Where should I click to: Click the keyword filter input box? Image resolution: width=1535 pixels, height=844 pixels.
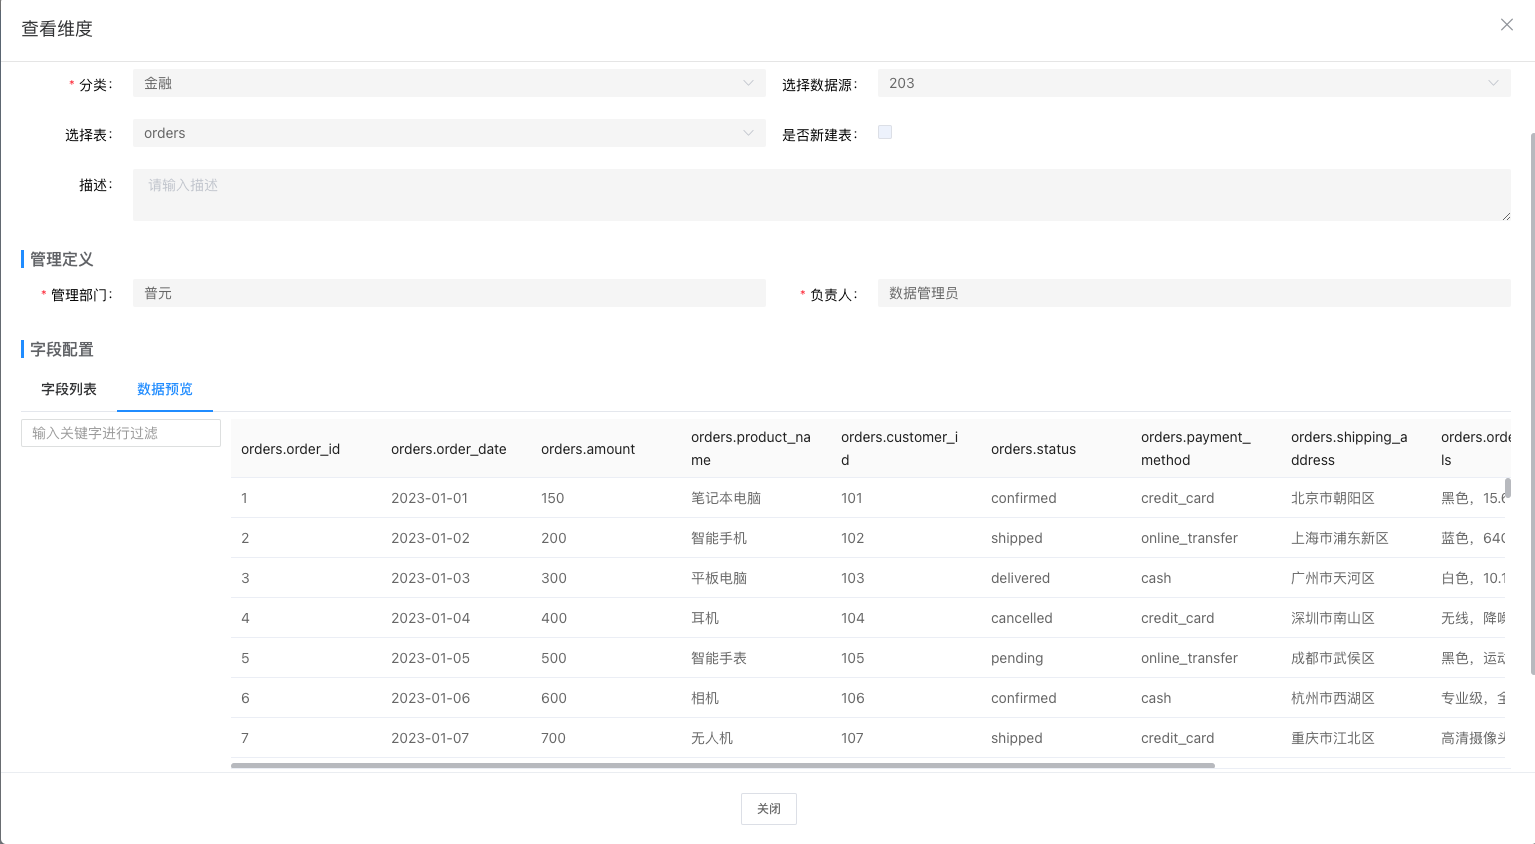(120, 432)
